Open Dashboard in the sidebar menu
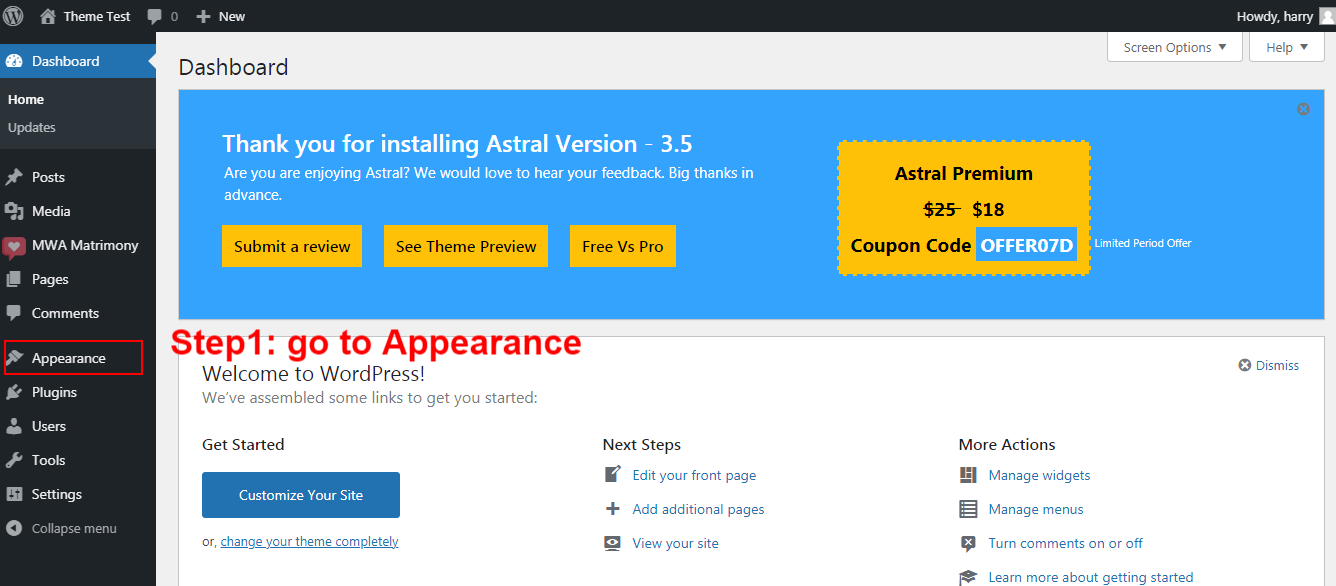The image size is (1336, 586). click(x=78, y=61)
